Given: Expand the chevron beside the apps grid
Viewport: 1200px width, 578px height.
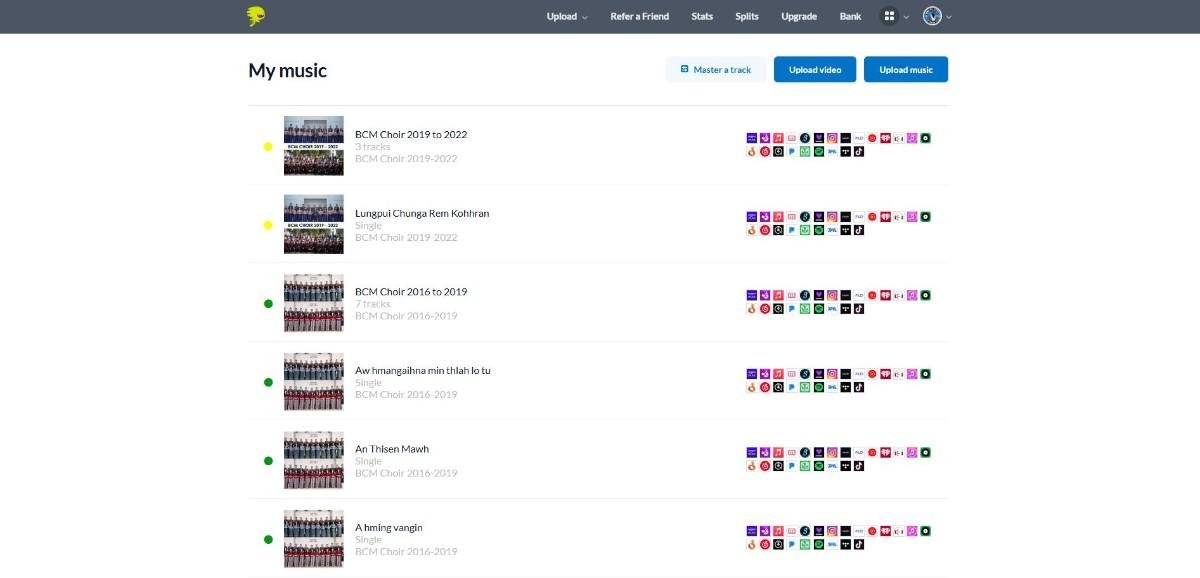Looking at the screenshot, I should [906, 17].
